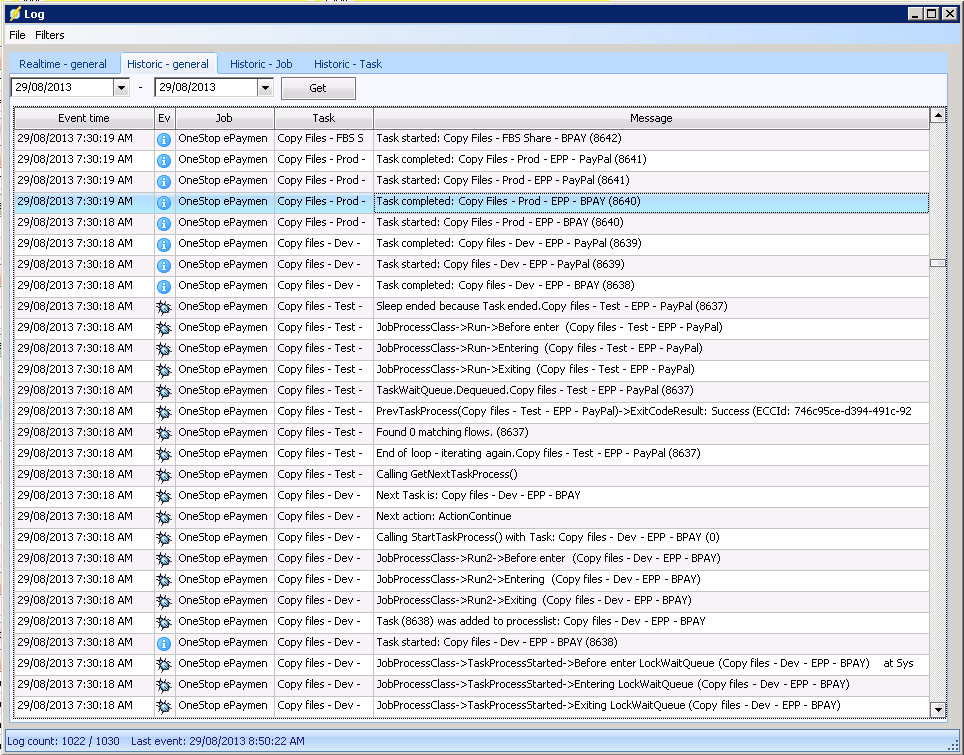The image size is (964, 755).
Task: Open the end date dropdown calendar
Action: tap(264, 88)
